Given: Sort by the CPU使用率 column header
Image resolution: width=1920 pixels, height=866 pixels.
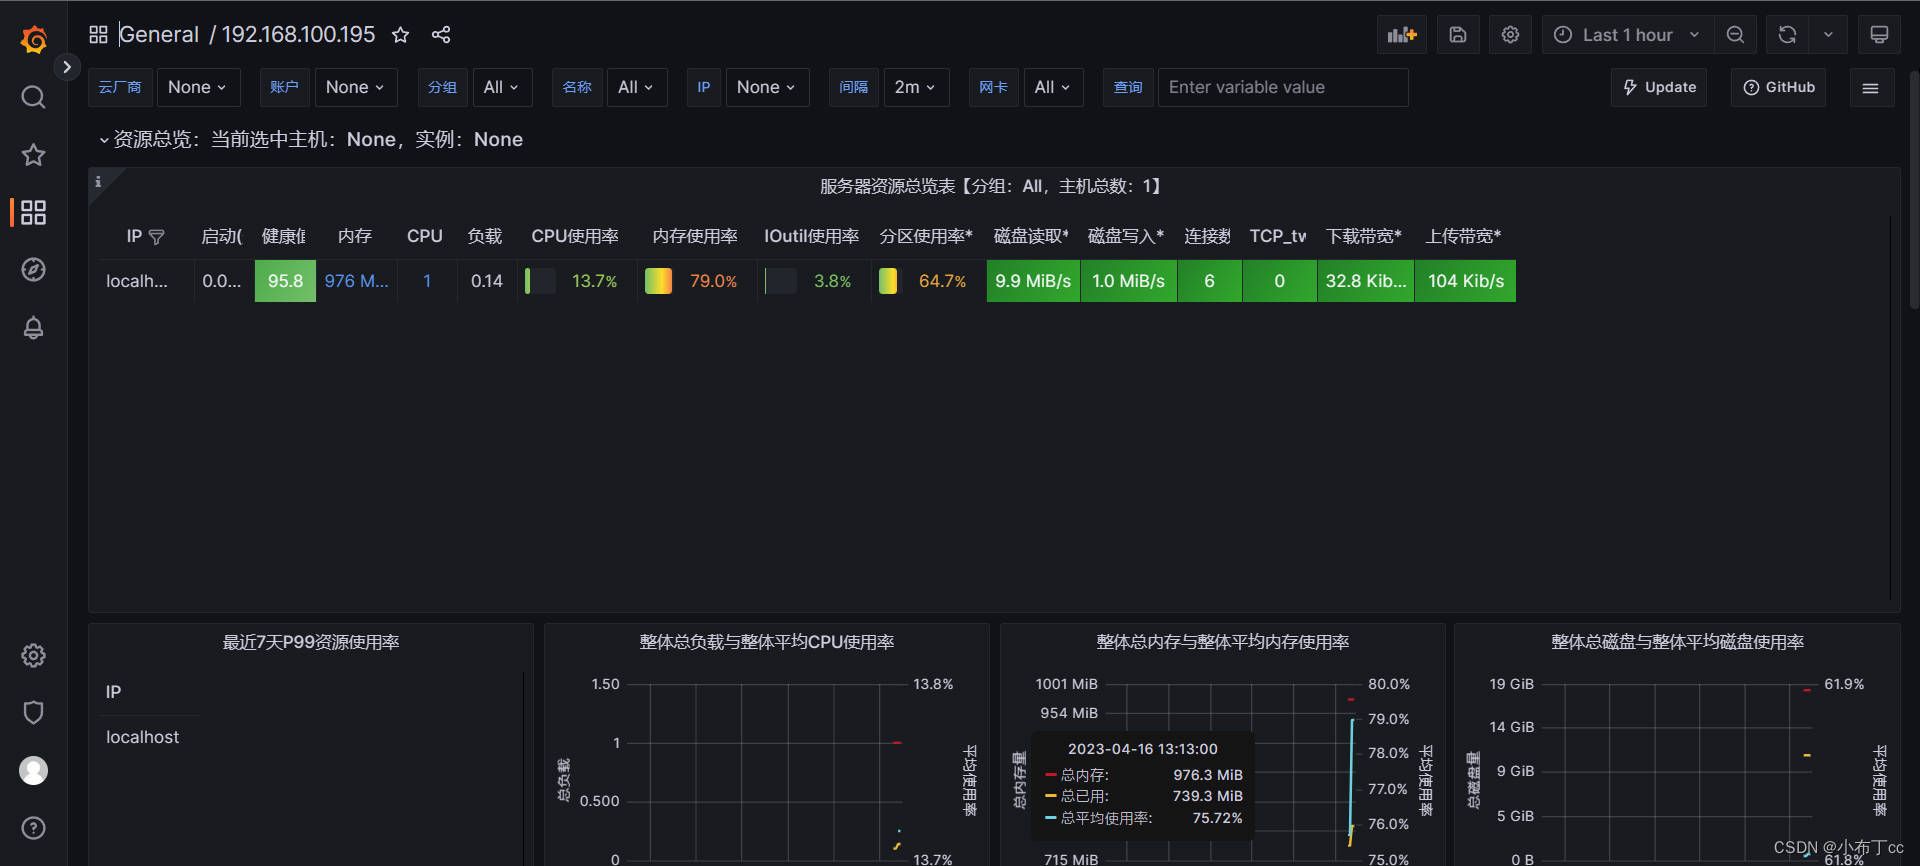Looking at the screenshot, I should 575,237.
